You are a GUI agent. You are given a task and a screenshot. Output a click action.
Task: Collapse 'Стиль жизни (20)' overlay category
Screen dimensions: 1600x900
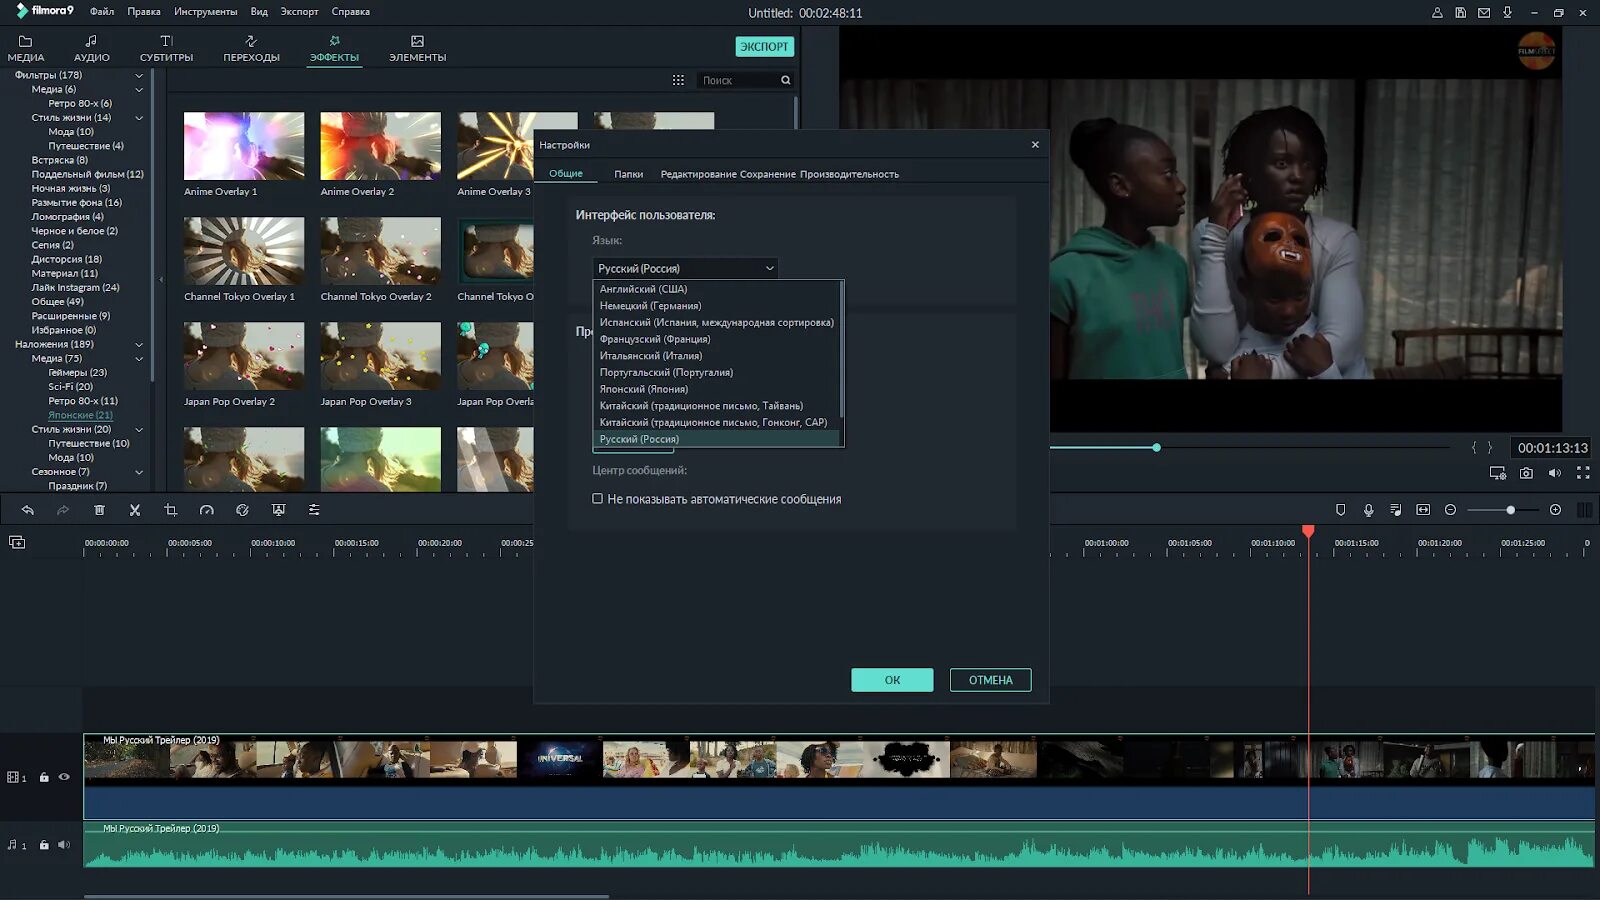pyautogui.click(x=139, y=429)
